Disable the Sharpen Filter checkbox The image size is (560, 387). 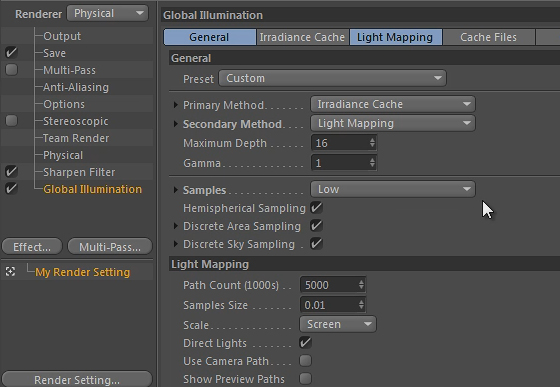coord(11,172)
